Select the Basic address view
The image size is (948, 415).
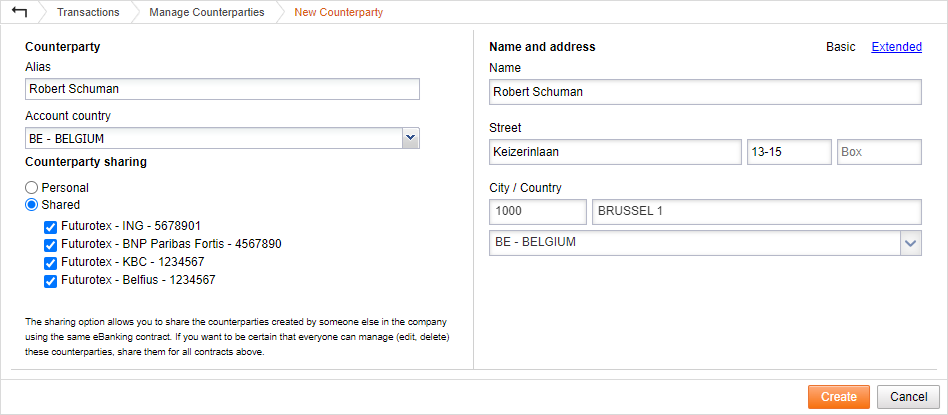(x=840, y=47)
